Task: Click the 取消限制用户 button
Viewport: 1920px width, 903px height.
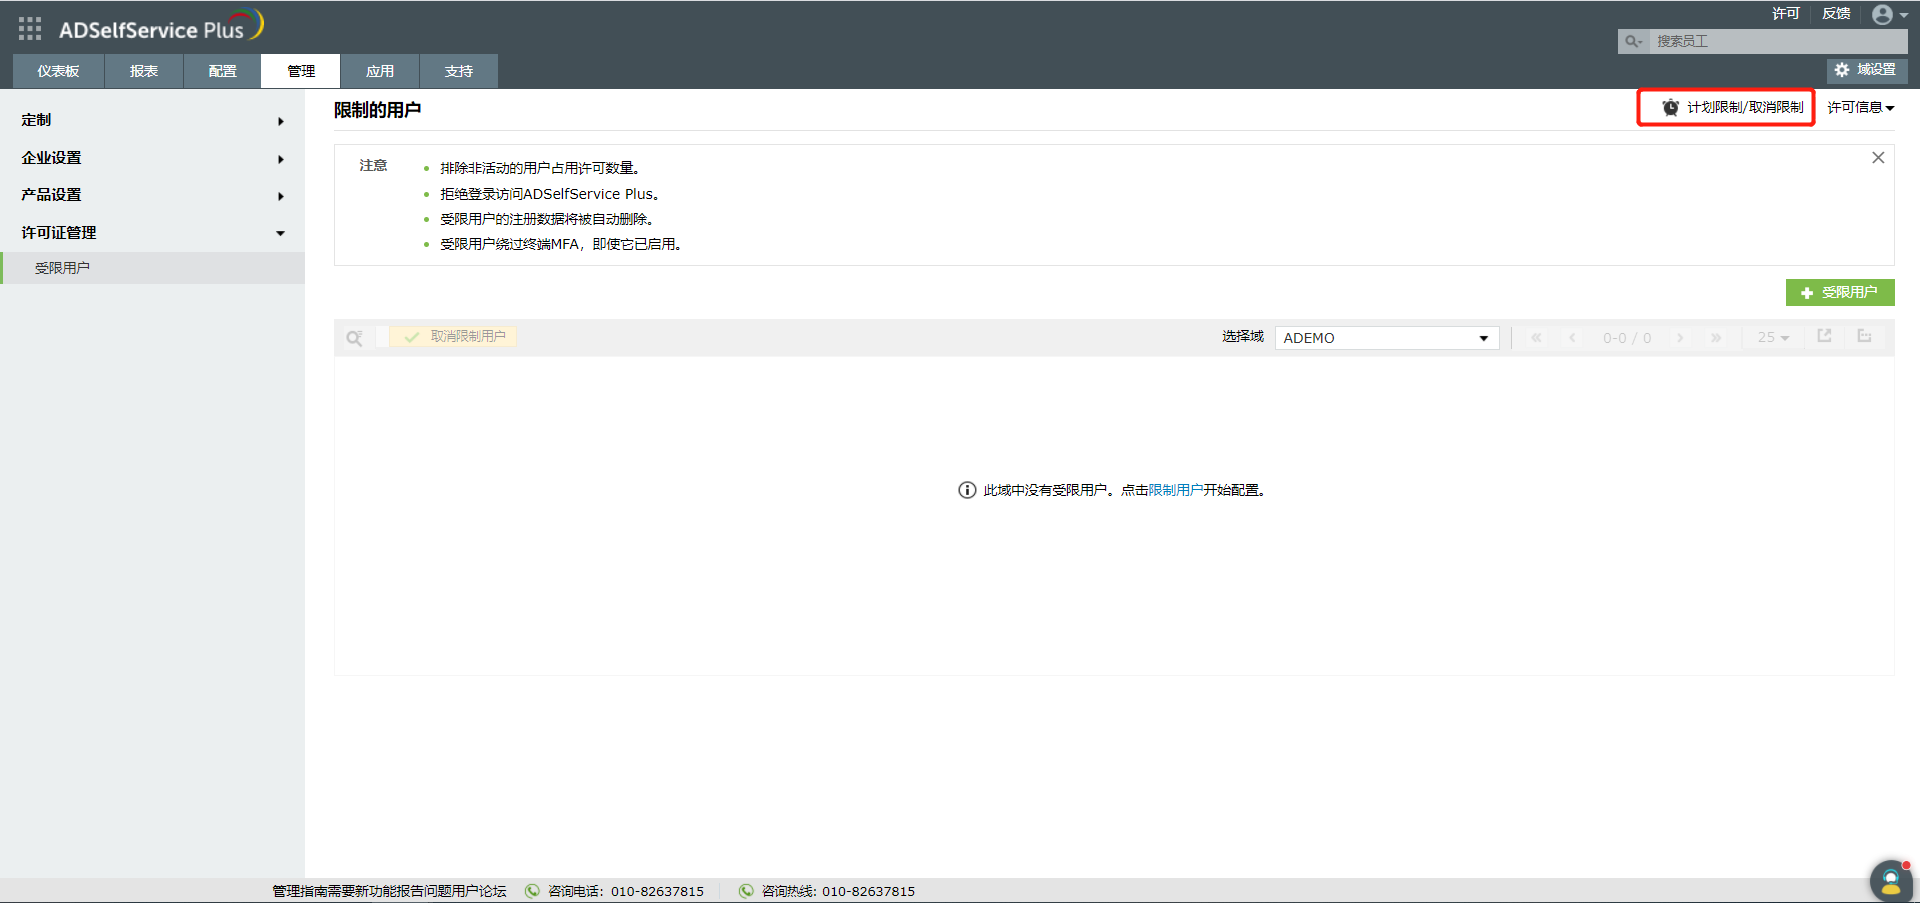Action: pyautogui.click(x=454, y=337)
